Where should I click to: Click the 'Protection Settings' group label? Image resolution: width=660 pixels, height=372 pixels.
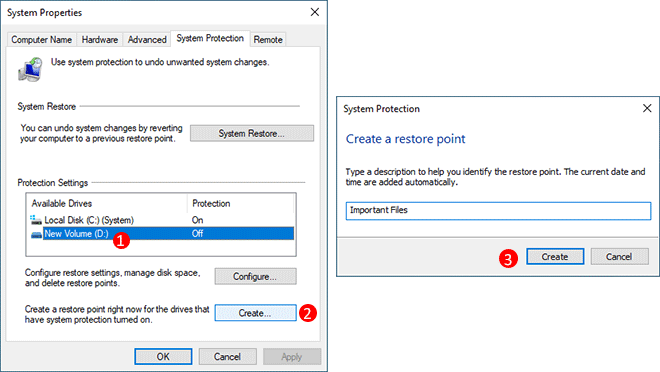click(x=53, y=183)
